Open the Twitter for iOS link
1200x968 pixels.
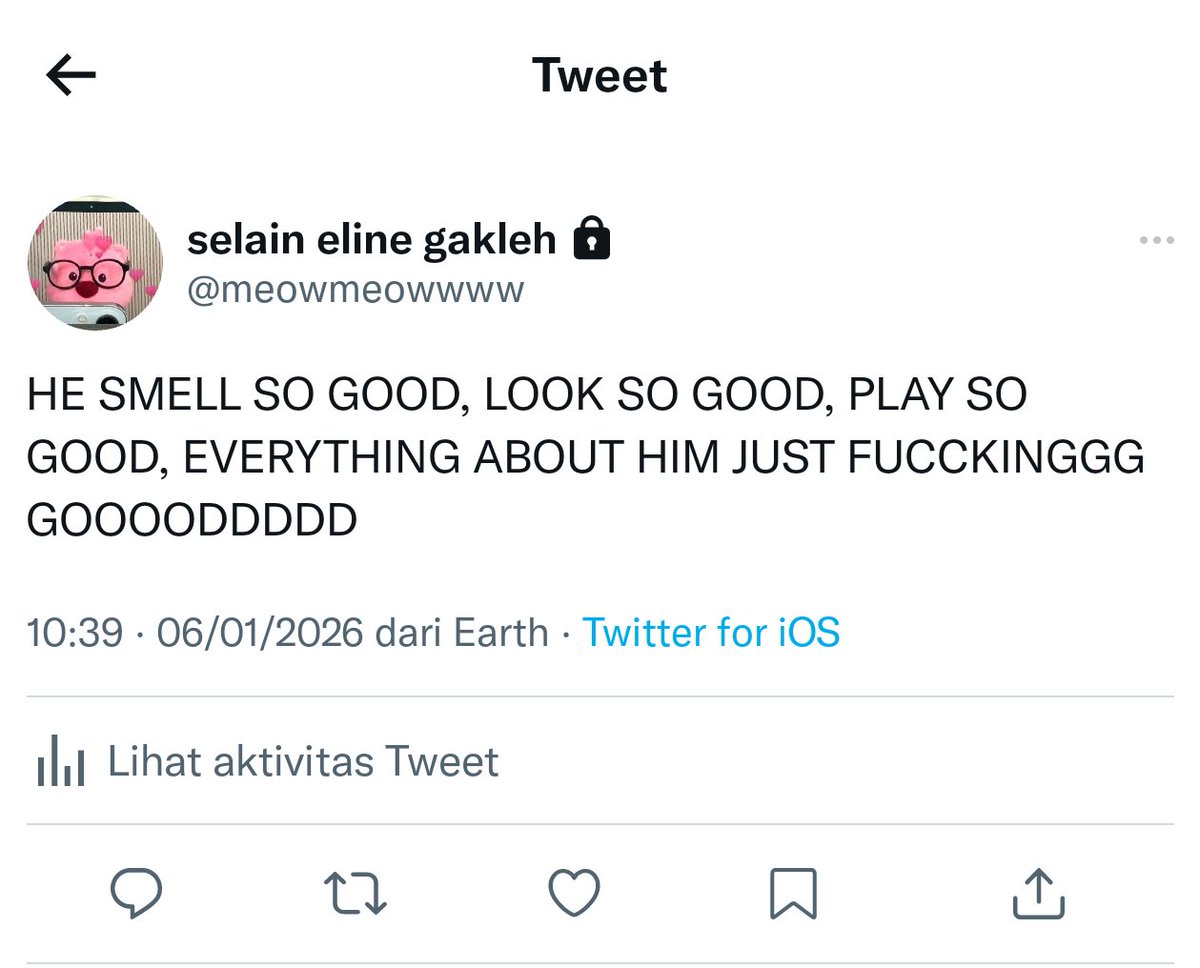[x=710, y=632]
